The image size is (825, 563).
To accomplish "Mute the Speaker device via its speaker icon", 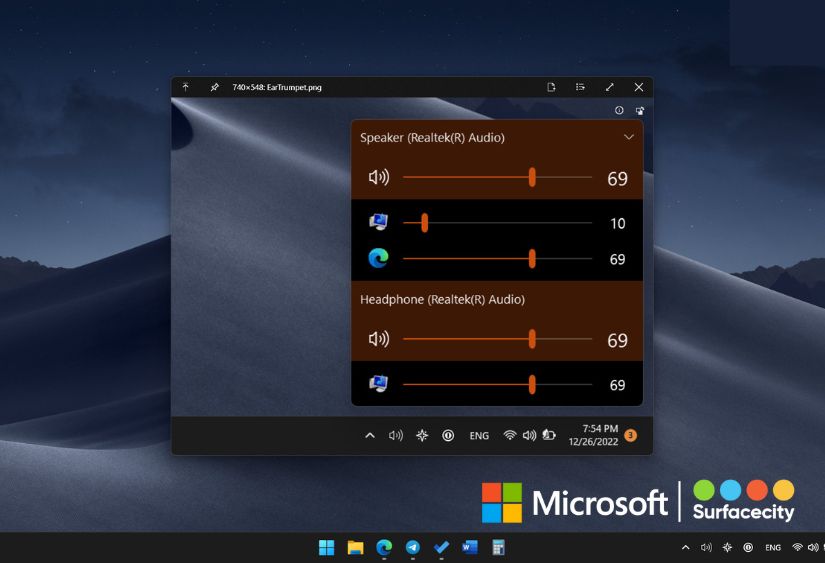I will (378, 178).
